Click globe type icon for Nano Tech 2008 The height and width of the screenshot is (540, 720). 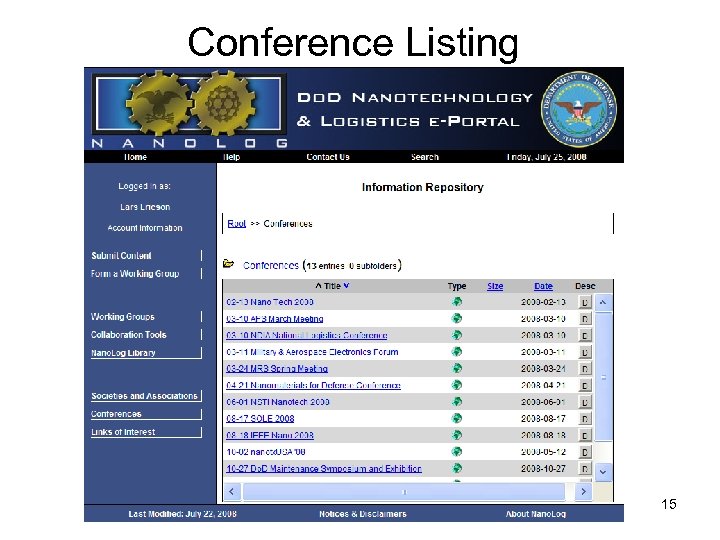coord(457,302)
